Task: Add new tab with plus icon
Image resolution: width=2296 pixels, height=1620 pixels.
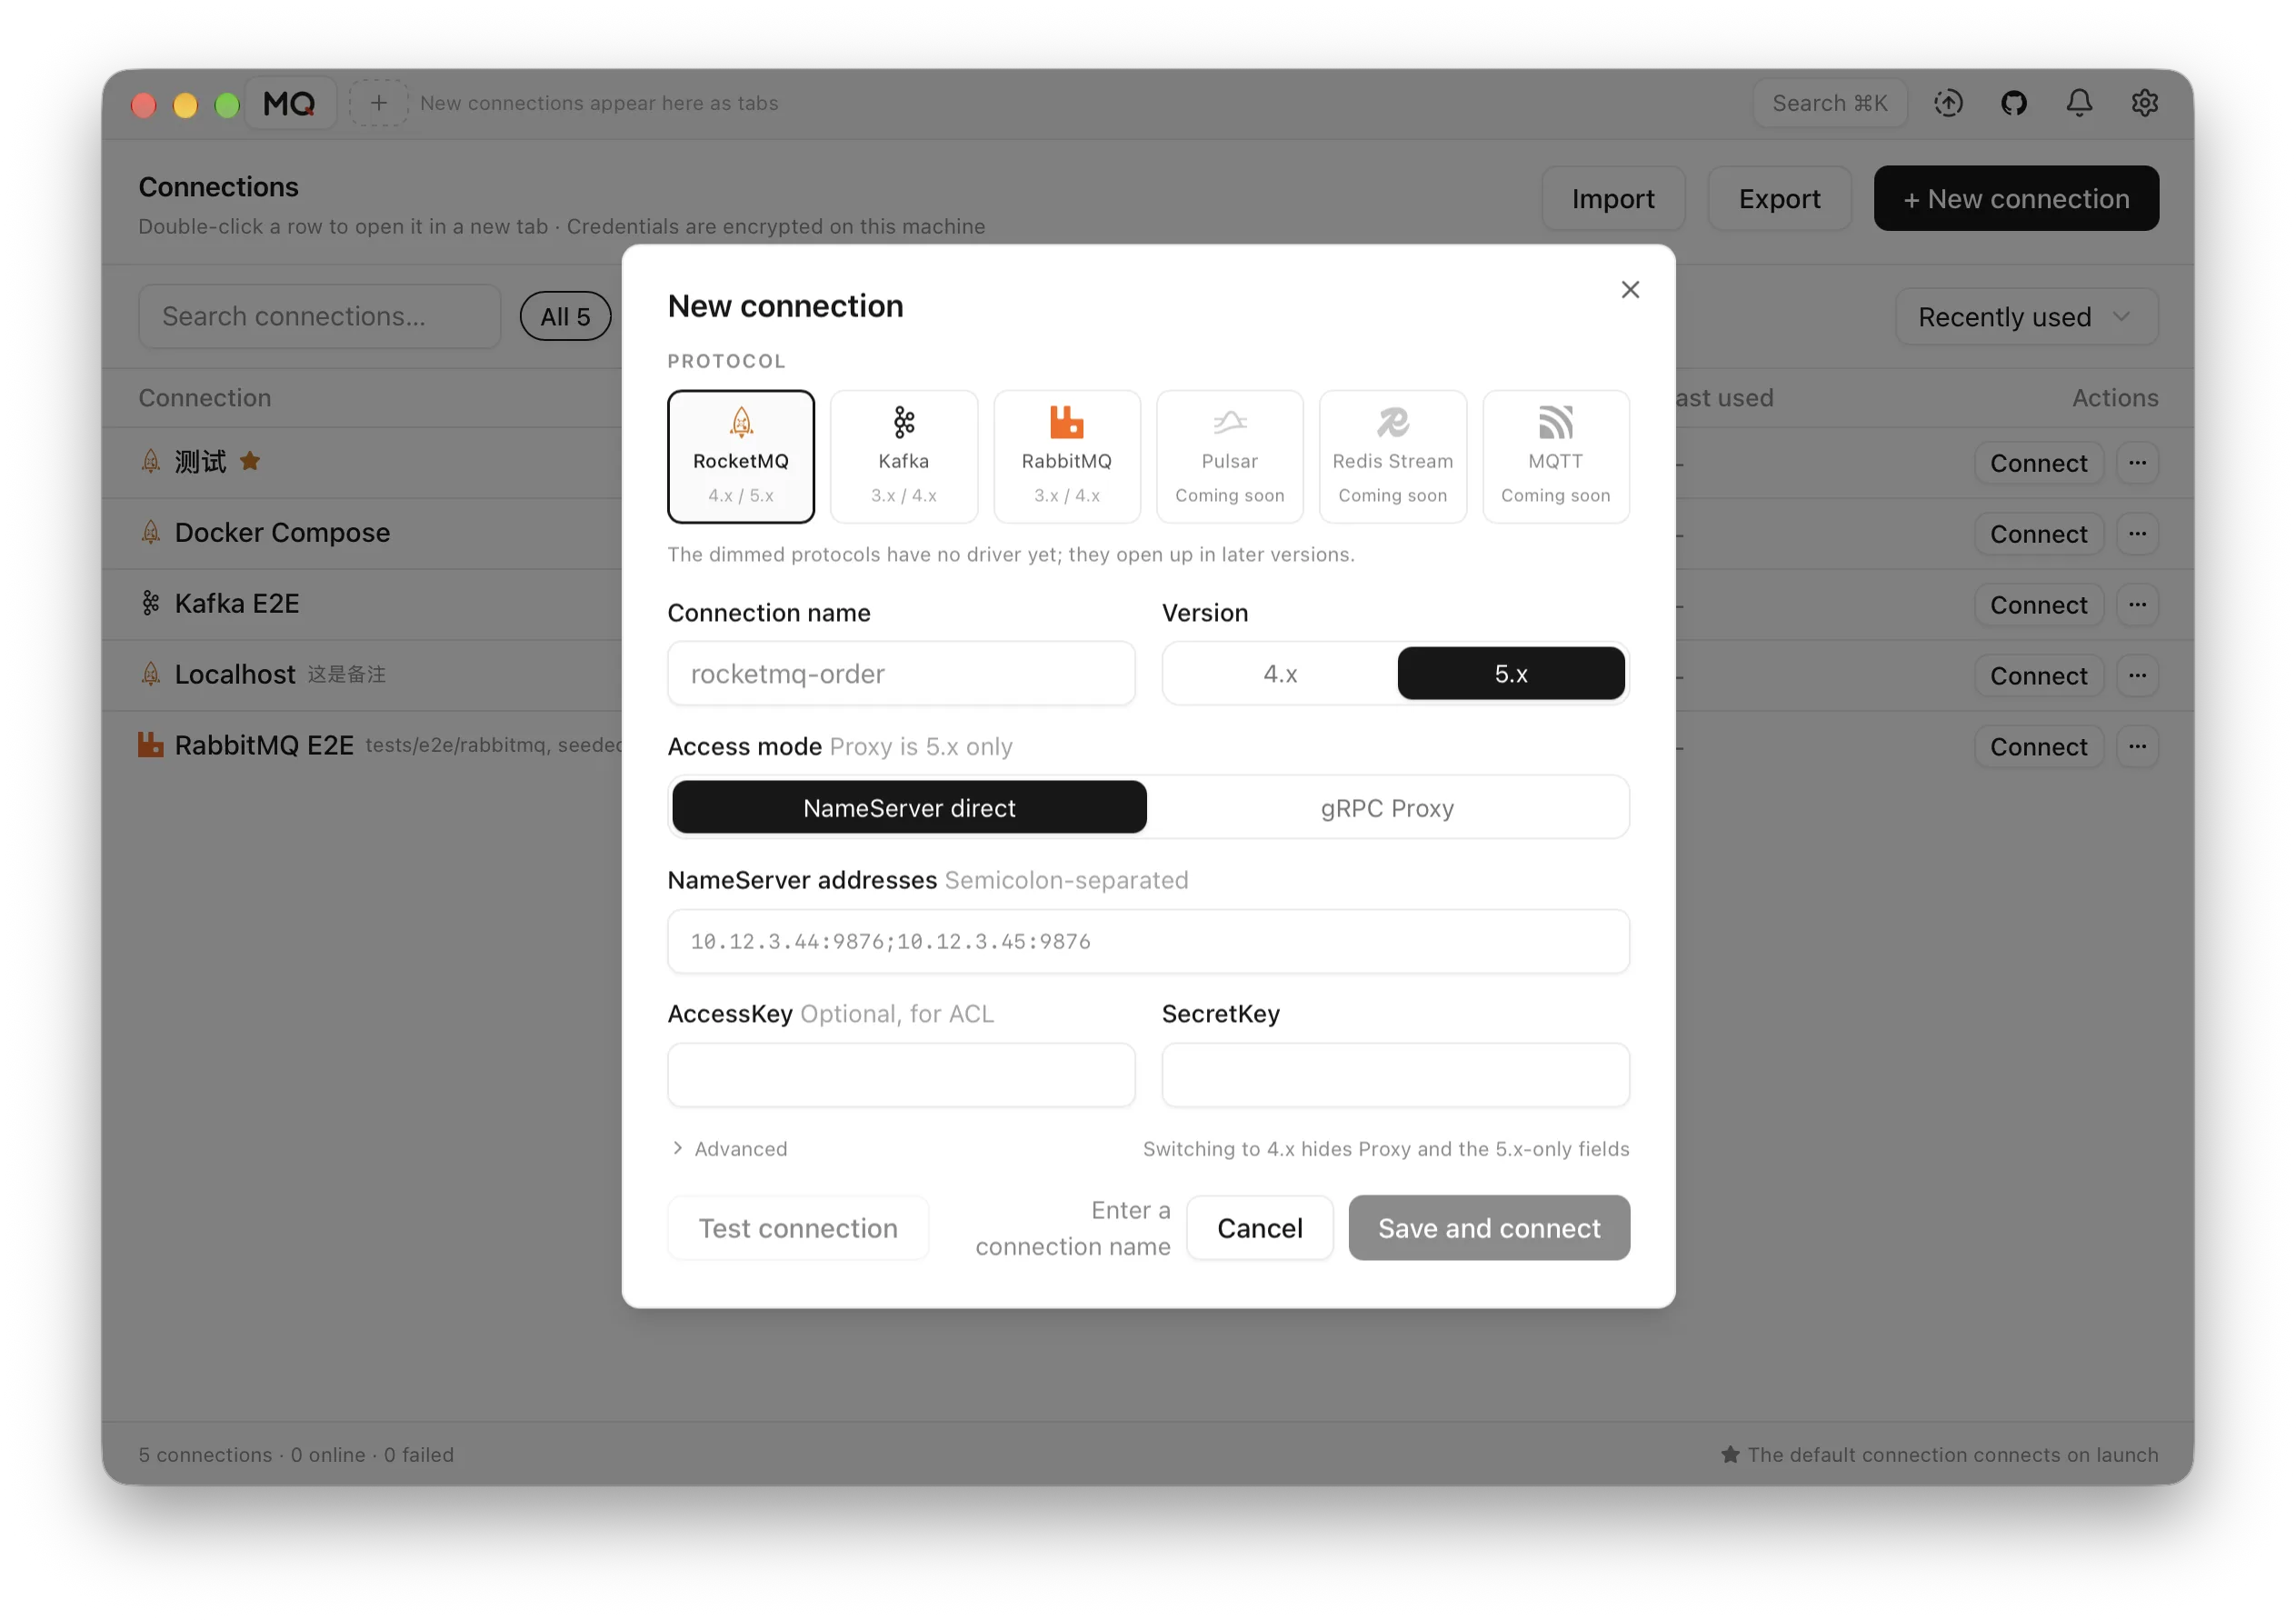Action: point(378,103)
